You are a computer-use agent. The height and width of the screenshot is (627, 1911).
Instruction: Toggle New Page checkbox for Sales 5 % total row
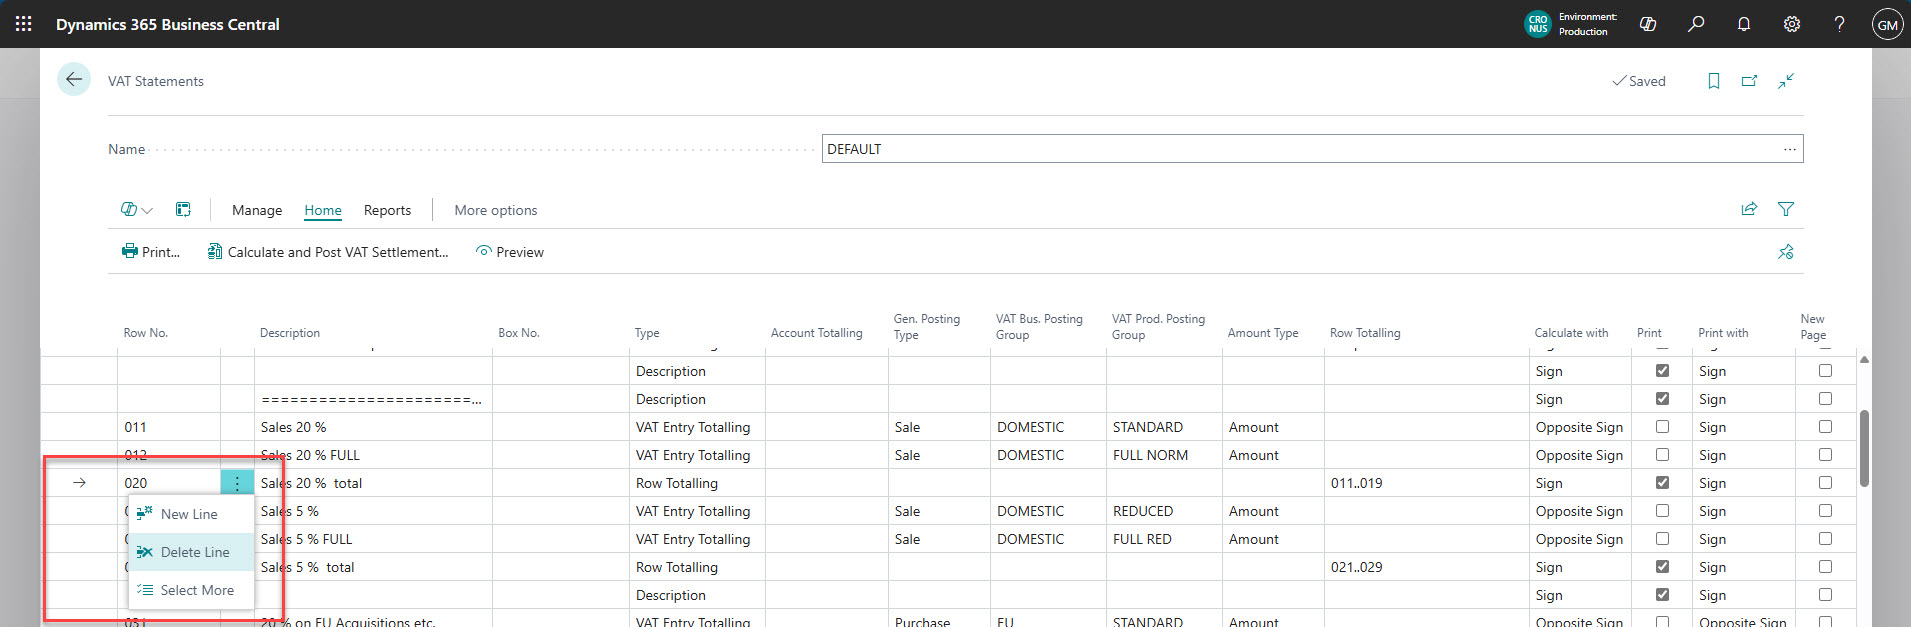point(1825,567)
